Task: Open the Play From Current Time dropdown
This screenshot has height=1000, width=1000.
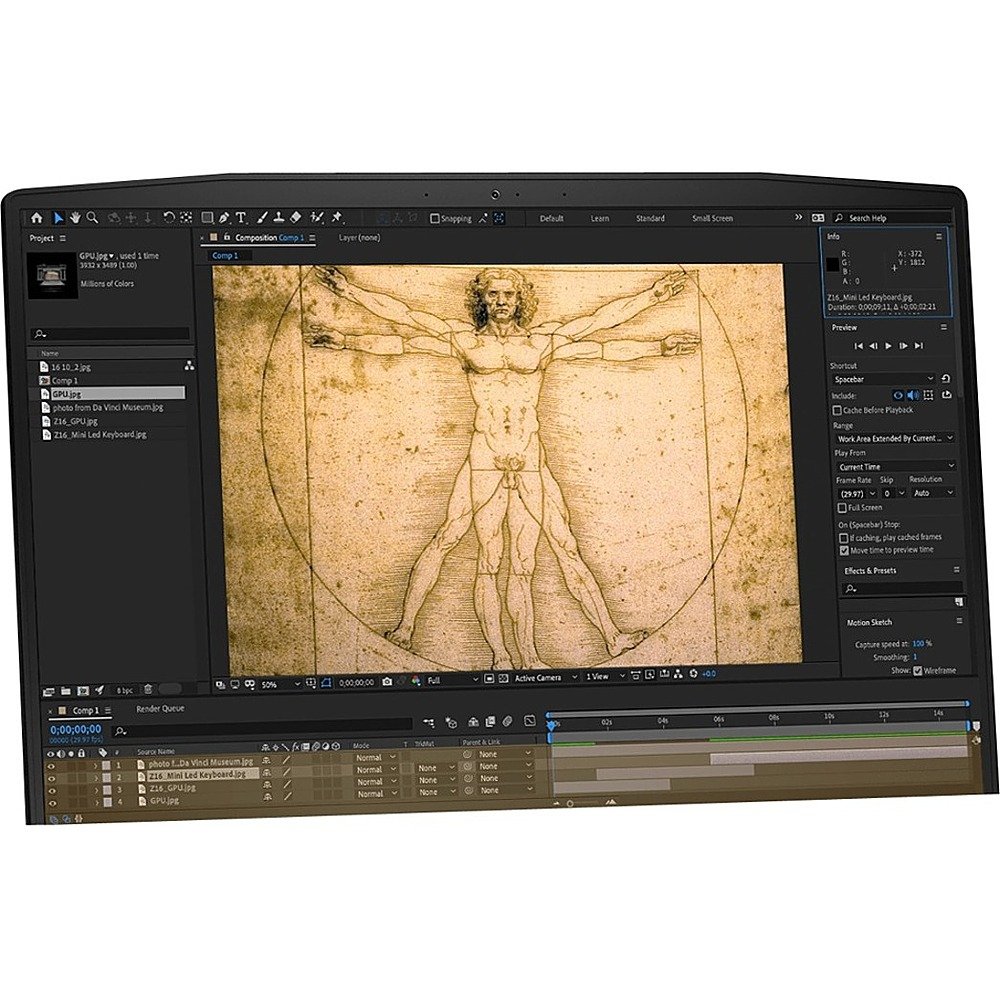Action: 895,467
